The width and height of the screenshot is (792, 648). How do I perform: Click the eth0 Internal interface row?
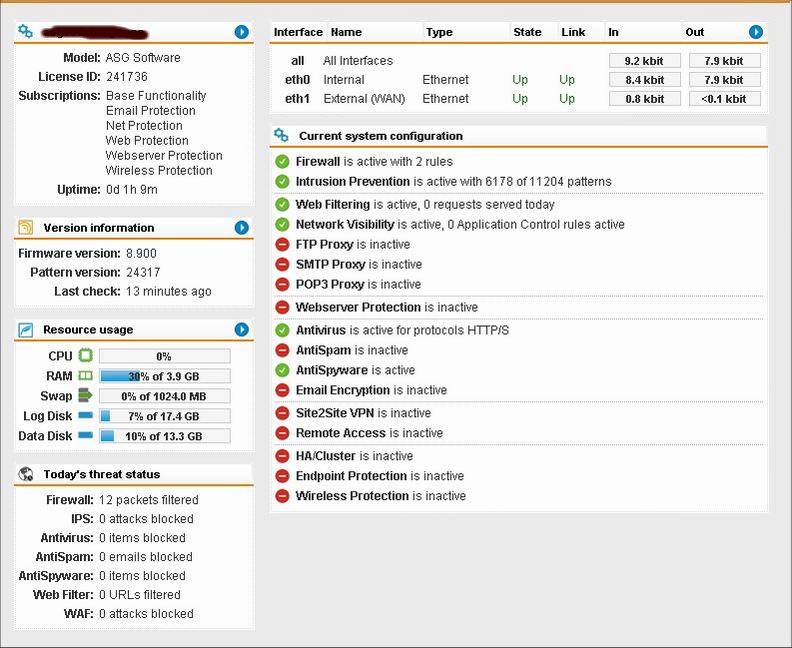[343, 80]
